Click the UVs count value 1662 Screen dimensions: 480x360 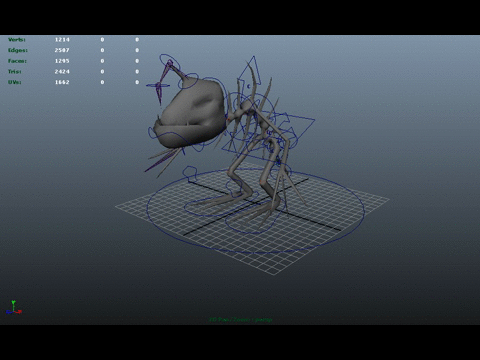point(62,82)
